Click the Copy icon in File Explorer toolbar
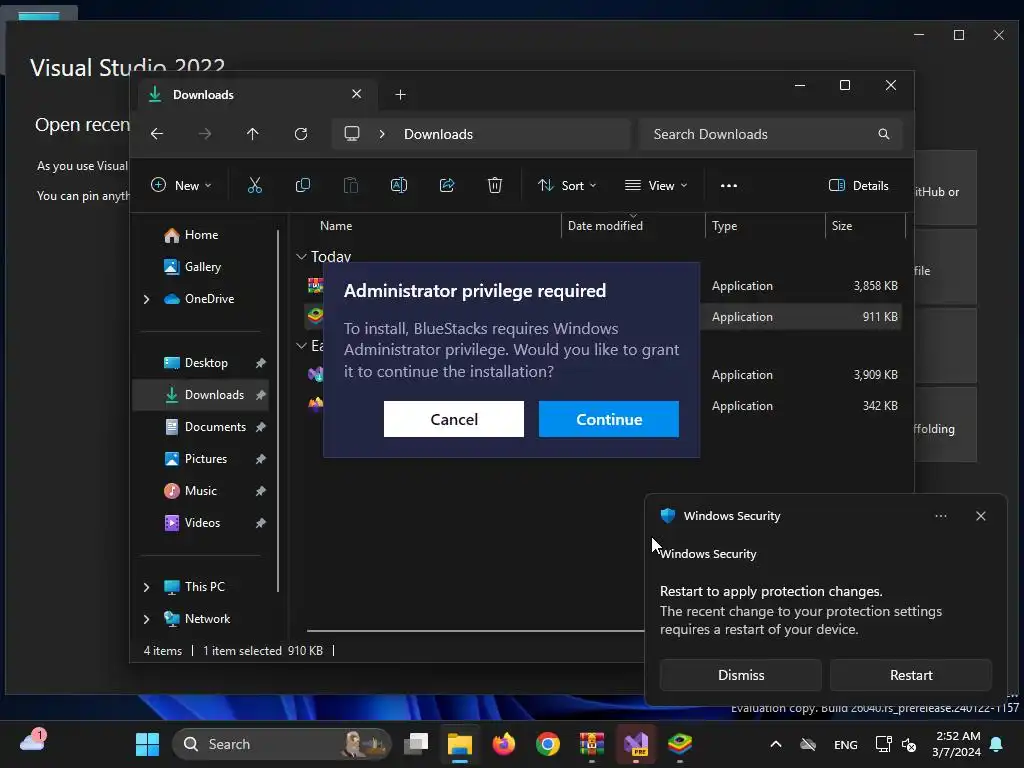This screenshot has width=1024, height=768. click(x=302, y=185)
